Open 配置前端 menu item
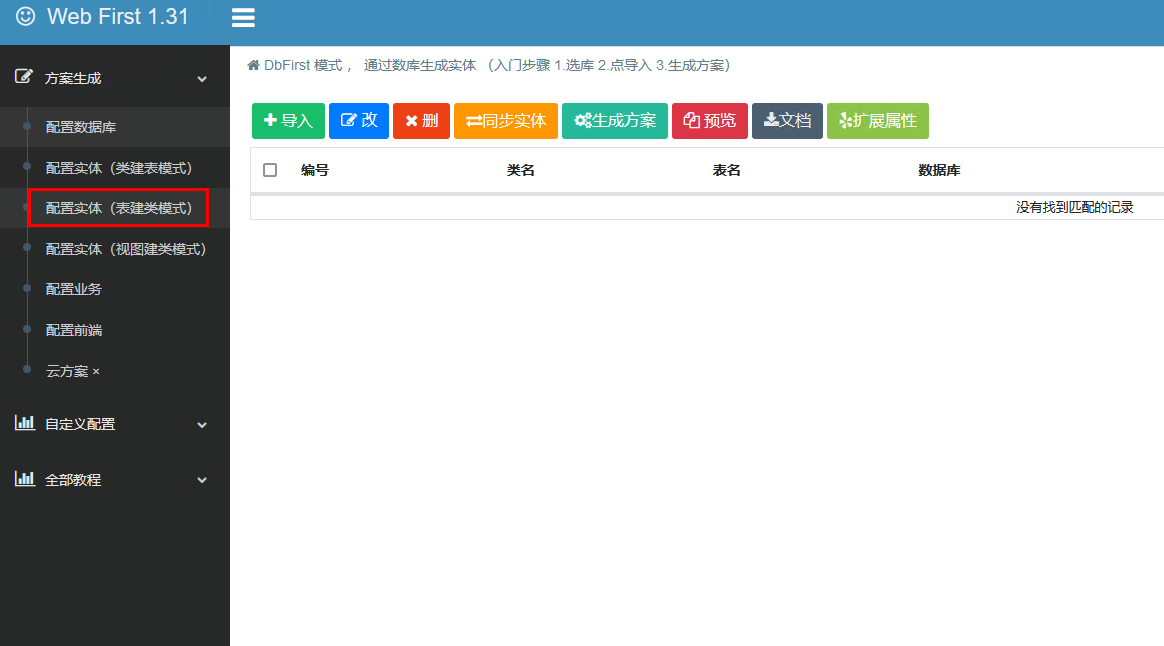Viewport: 1164px width, 646px height. [114, 330]
